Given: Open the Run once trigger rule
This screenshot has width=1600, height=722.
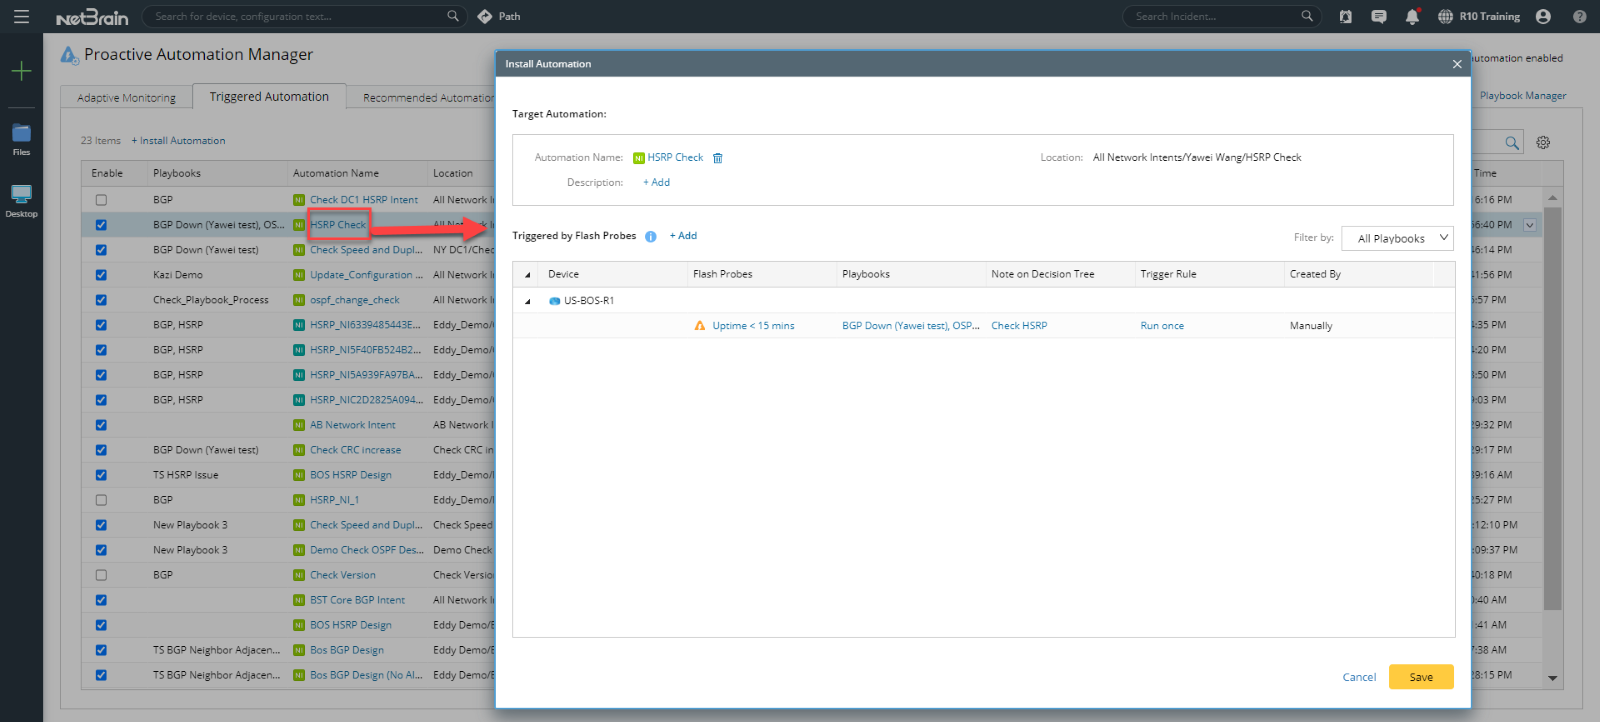Looking at the screenshot, I should point(1162,326).
